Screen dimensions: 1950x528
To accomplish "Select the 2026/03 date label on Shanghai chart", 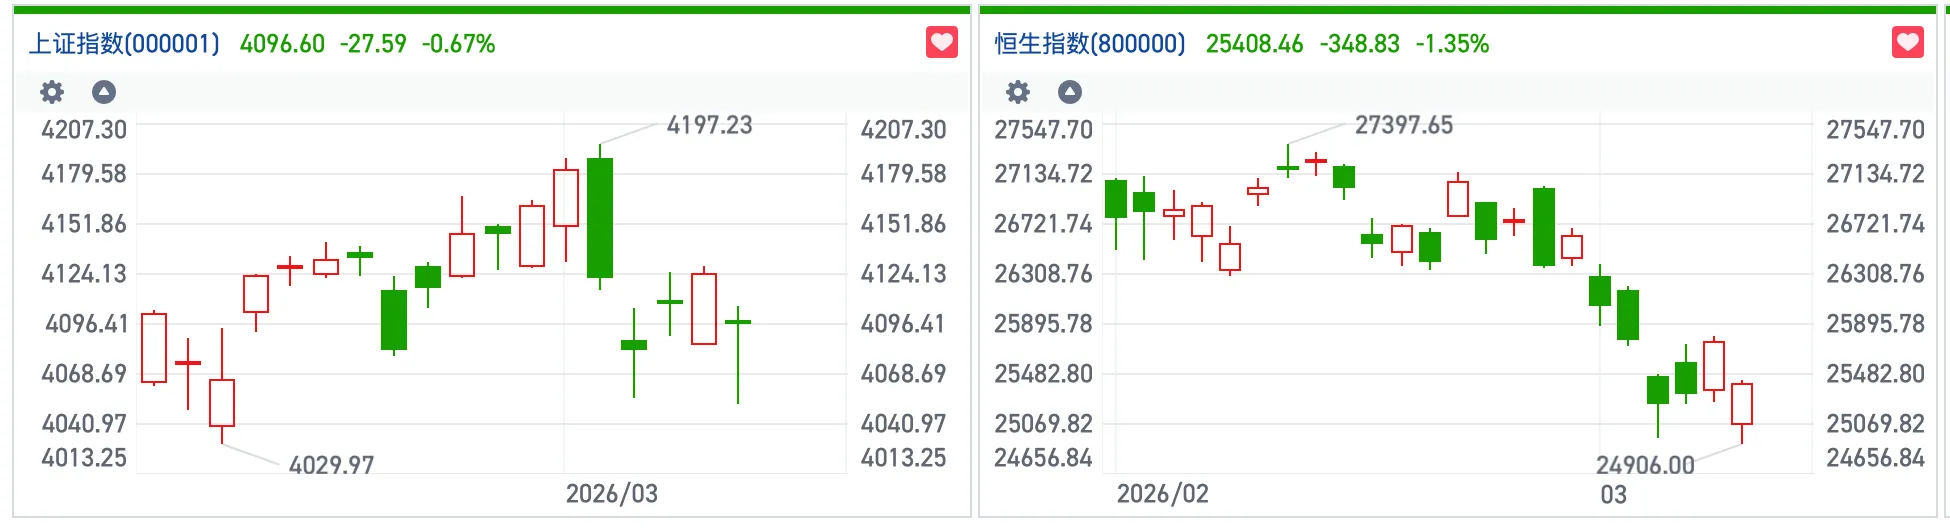I will [612, 494].
